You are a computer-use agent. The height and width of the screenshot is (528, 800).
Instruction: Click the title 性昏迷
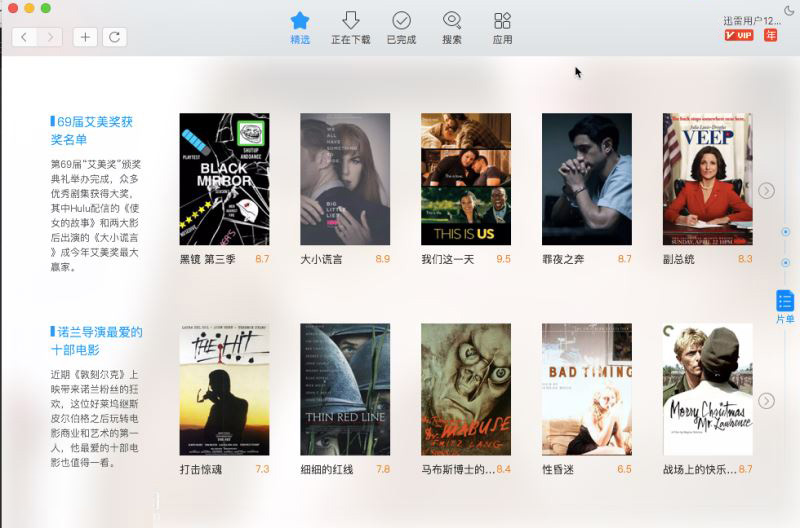point(558,469)
